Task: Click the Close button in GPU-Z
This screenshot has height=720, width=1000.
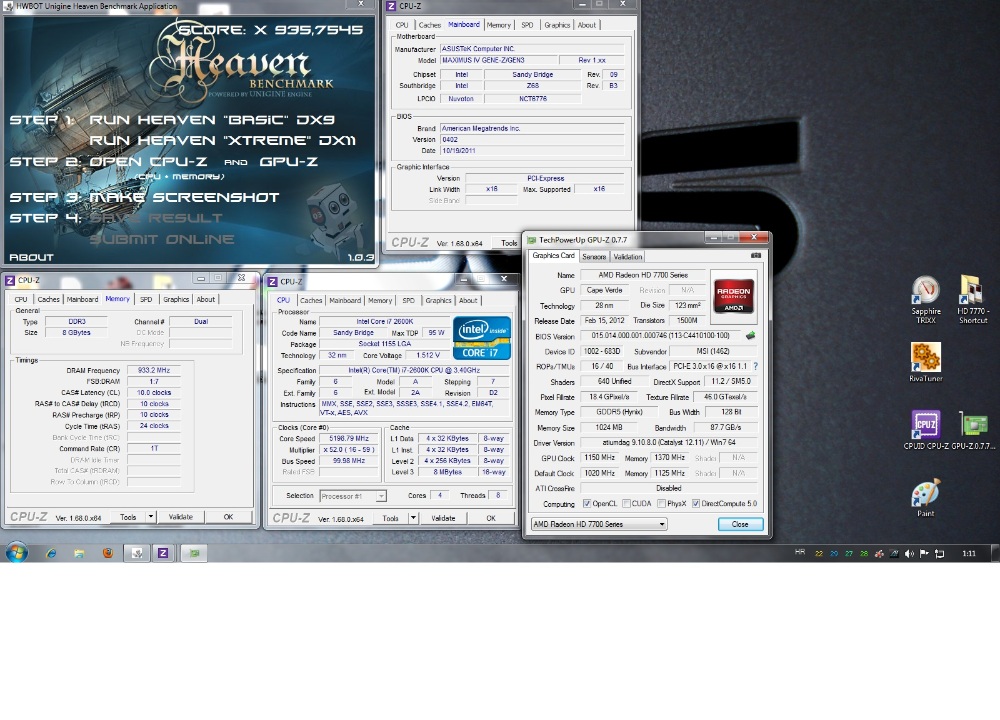Action: 740,524
